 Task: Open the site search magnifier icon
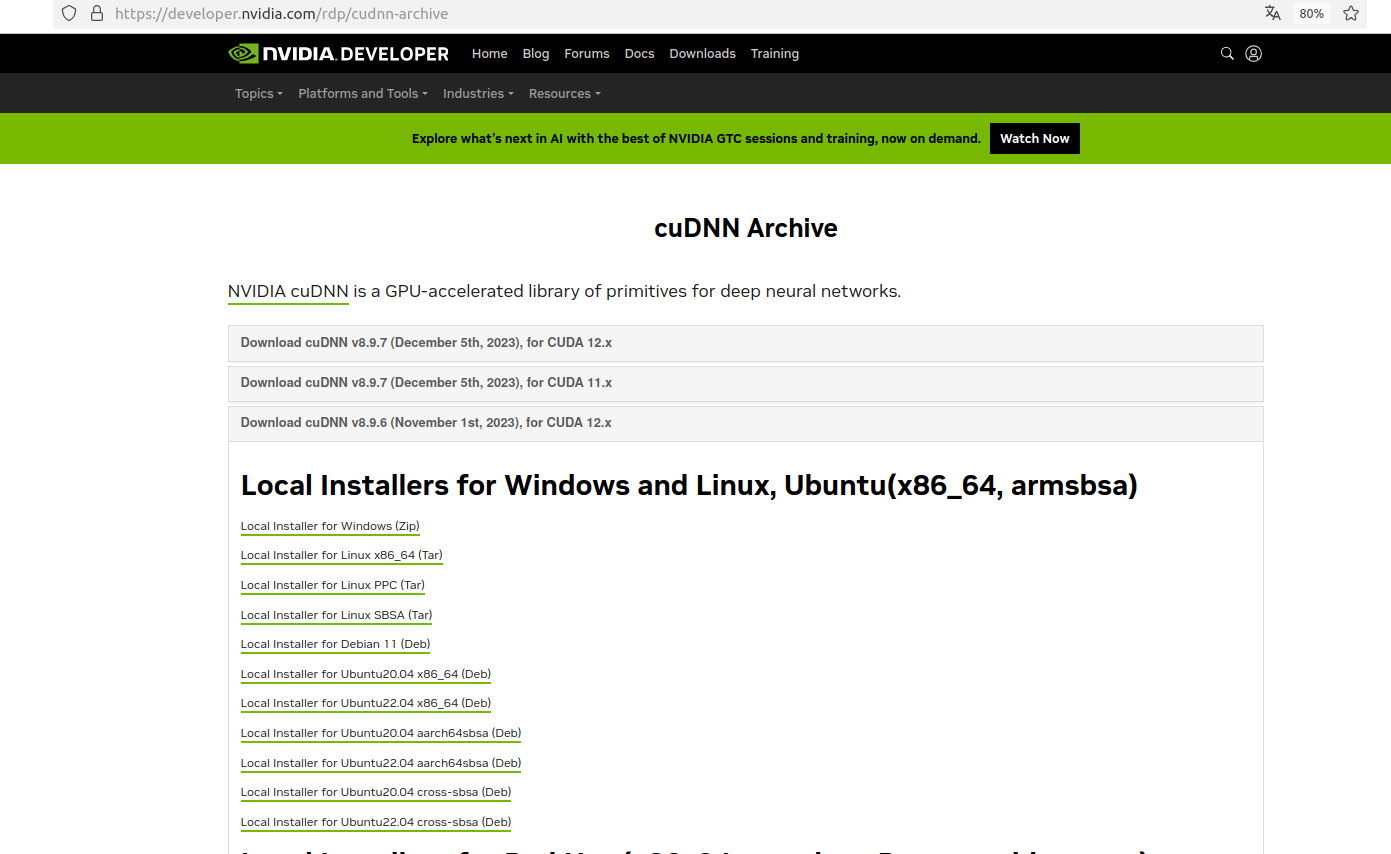pyautogui.click(x=1227, y=54)
